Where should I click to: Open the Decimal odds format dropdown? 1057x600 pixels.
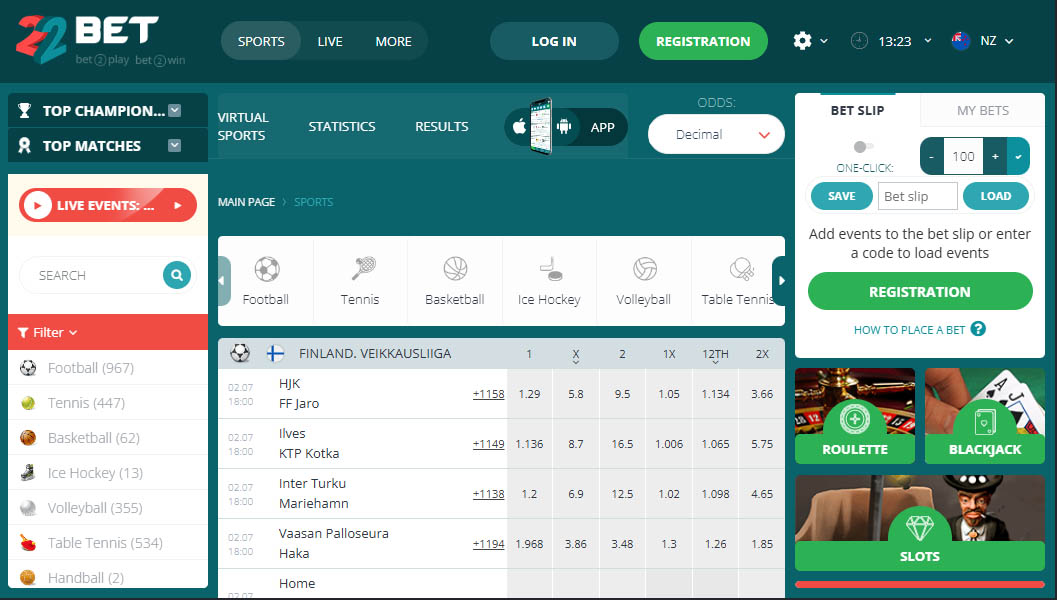716,134
